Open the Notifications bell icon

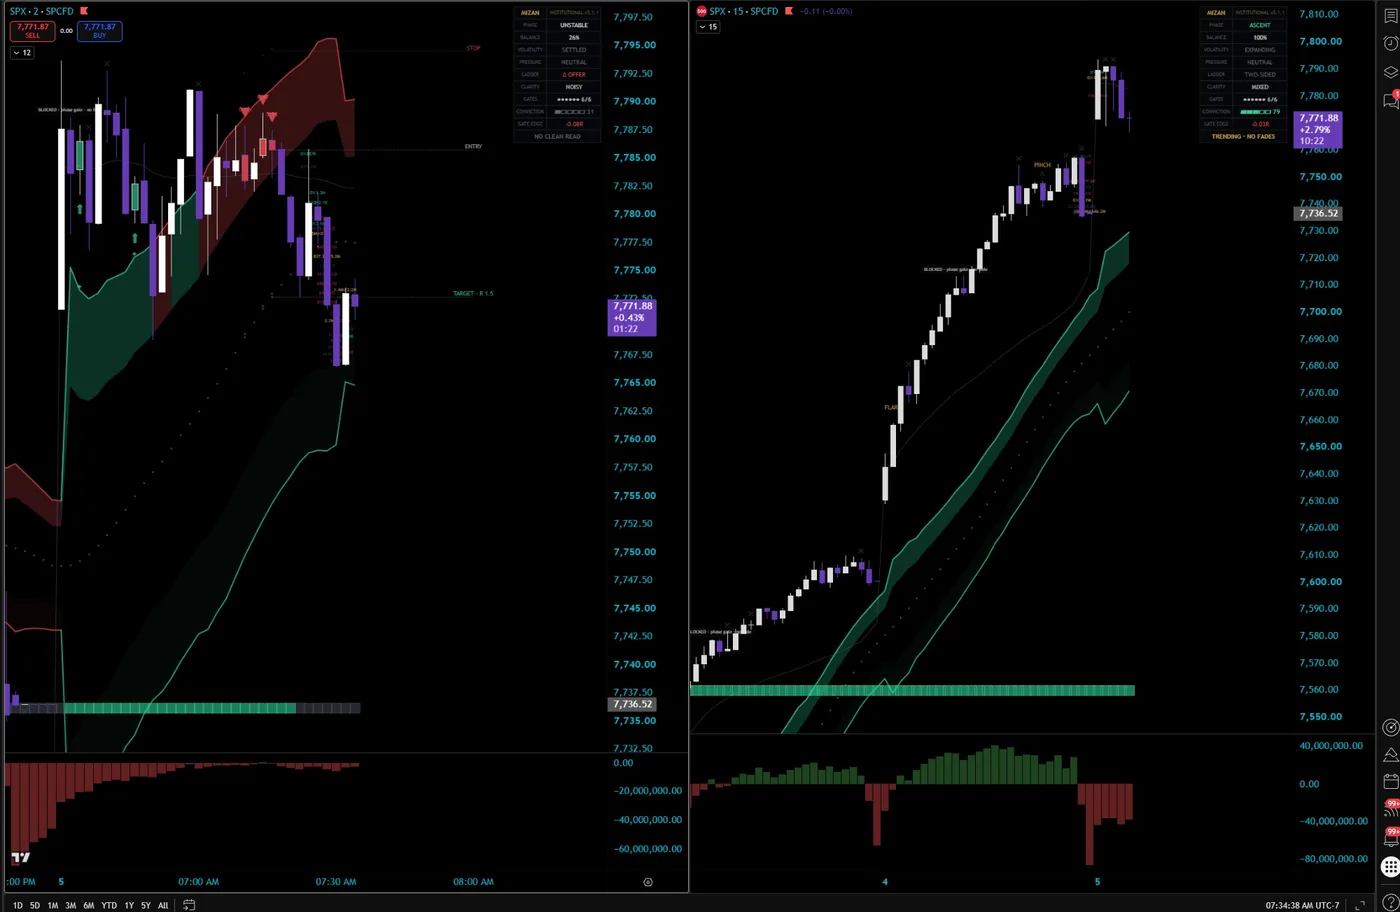1390,838
